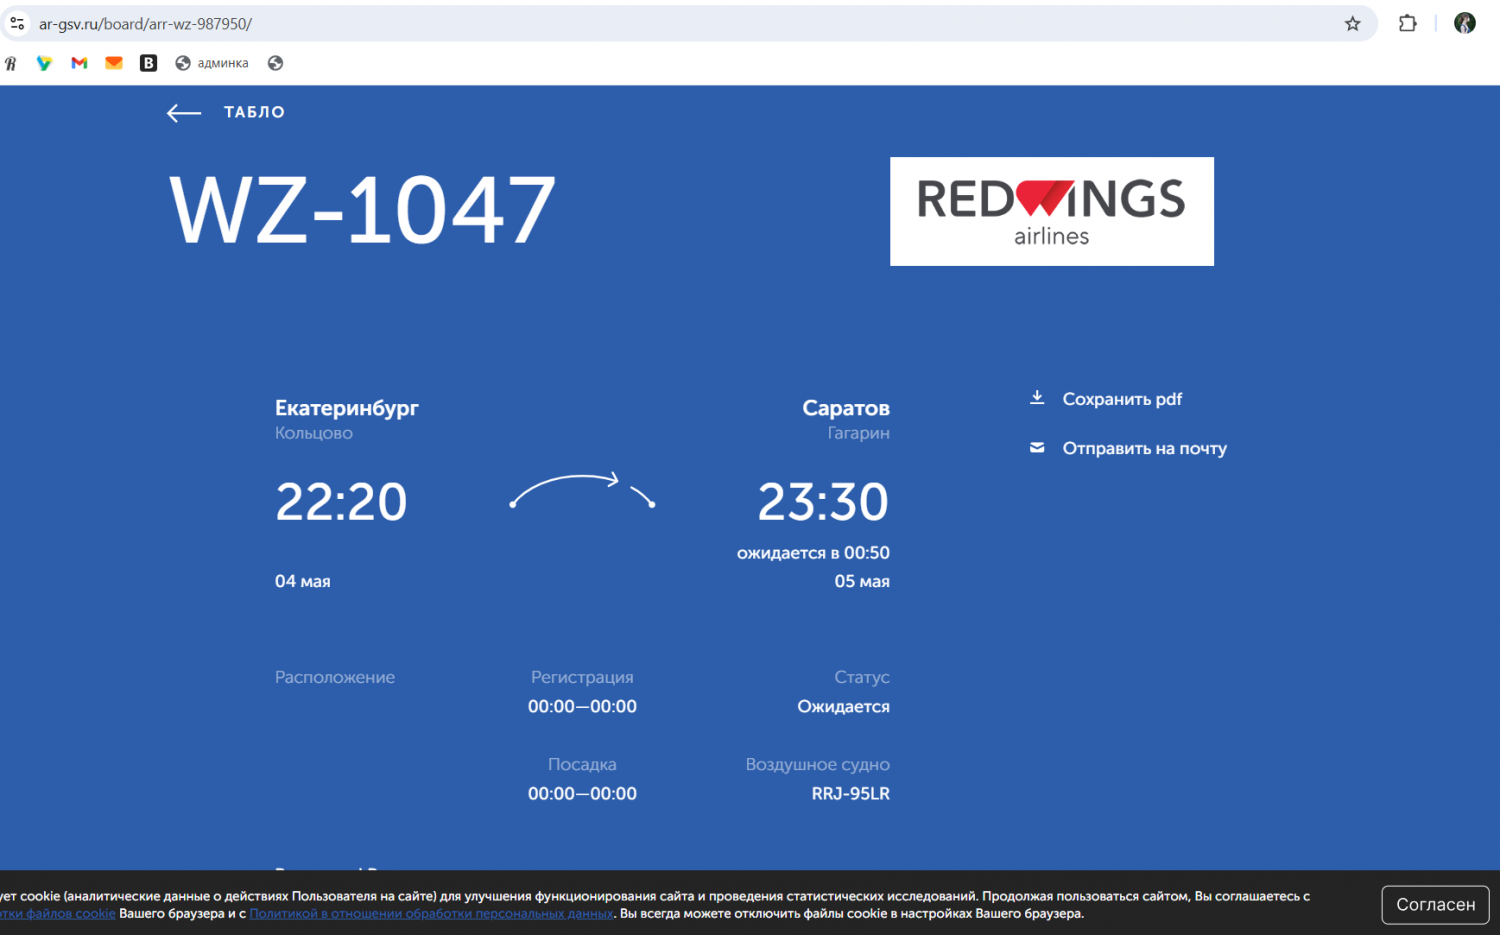
Task: Open the personal data processing policy link
Action: pos(431,913)
